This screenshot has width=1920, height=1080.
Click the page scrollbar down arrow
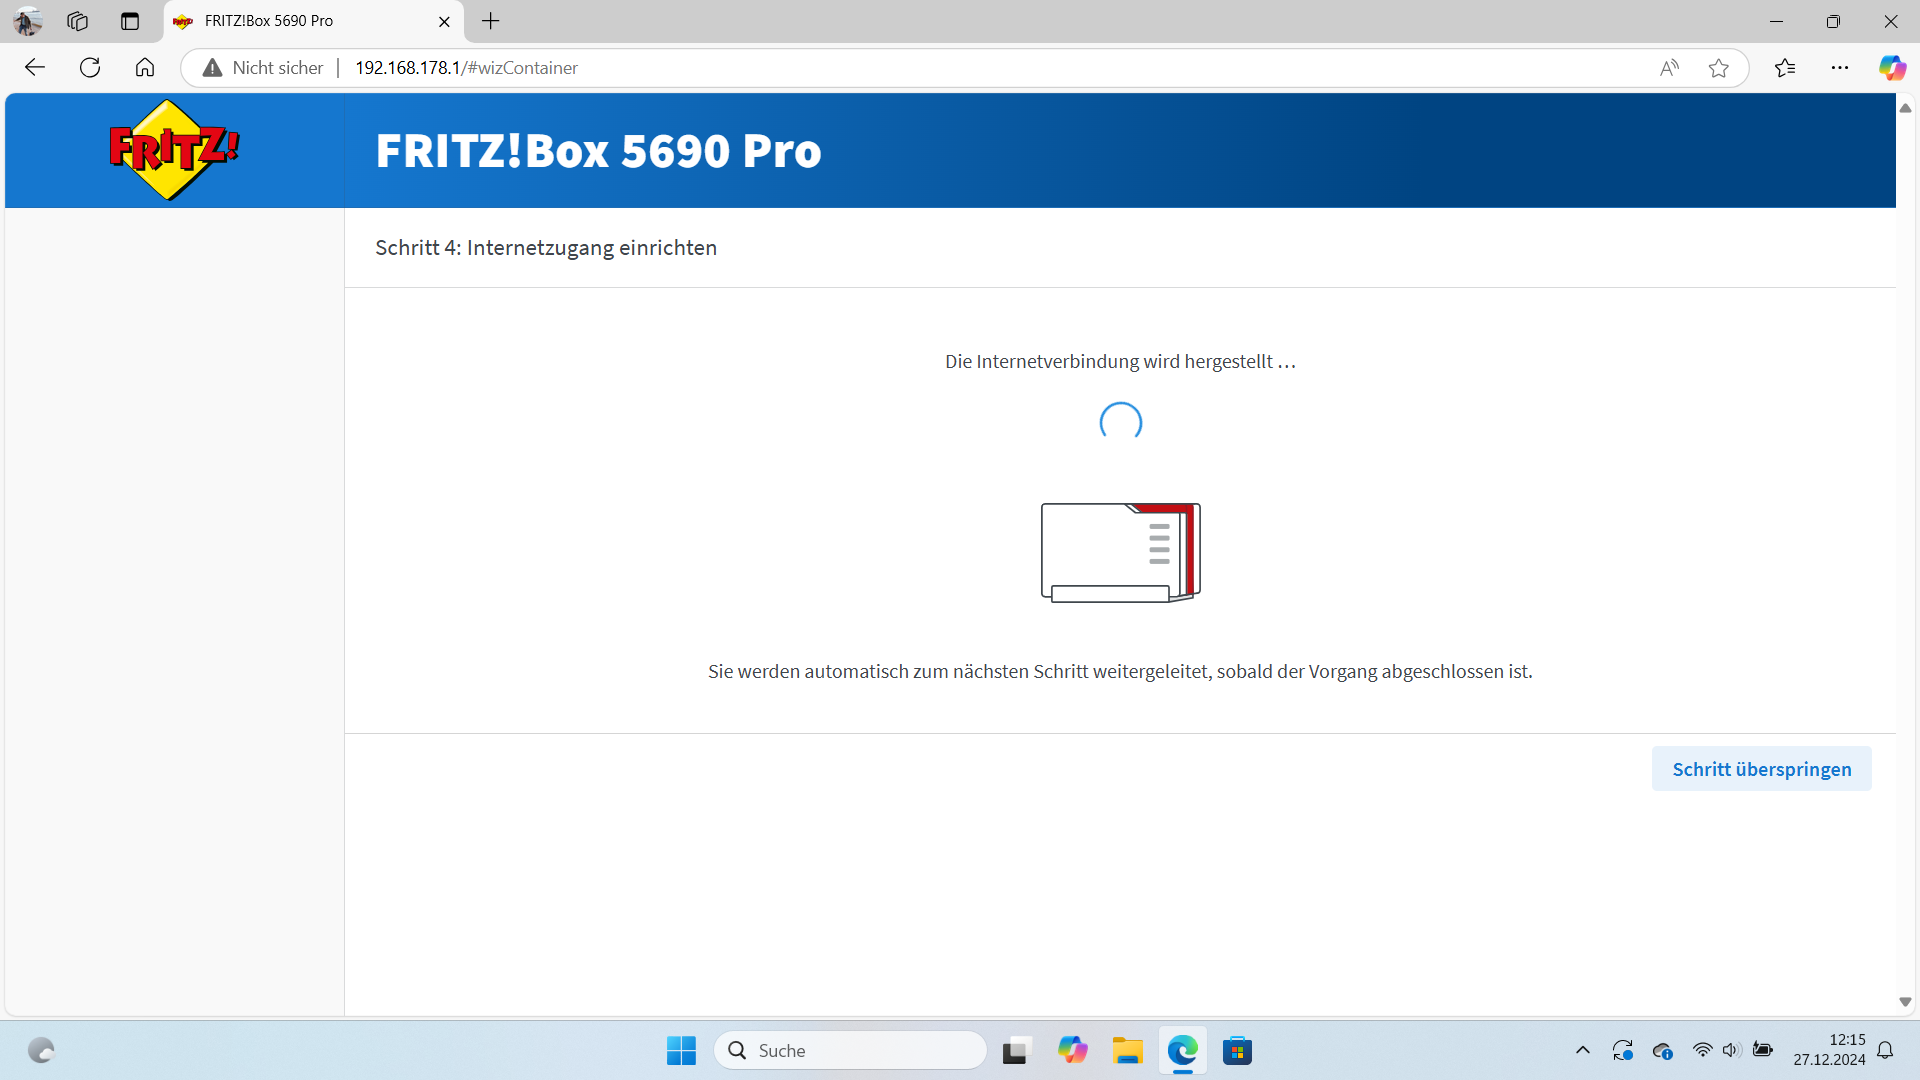[1905, 1002]
